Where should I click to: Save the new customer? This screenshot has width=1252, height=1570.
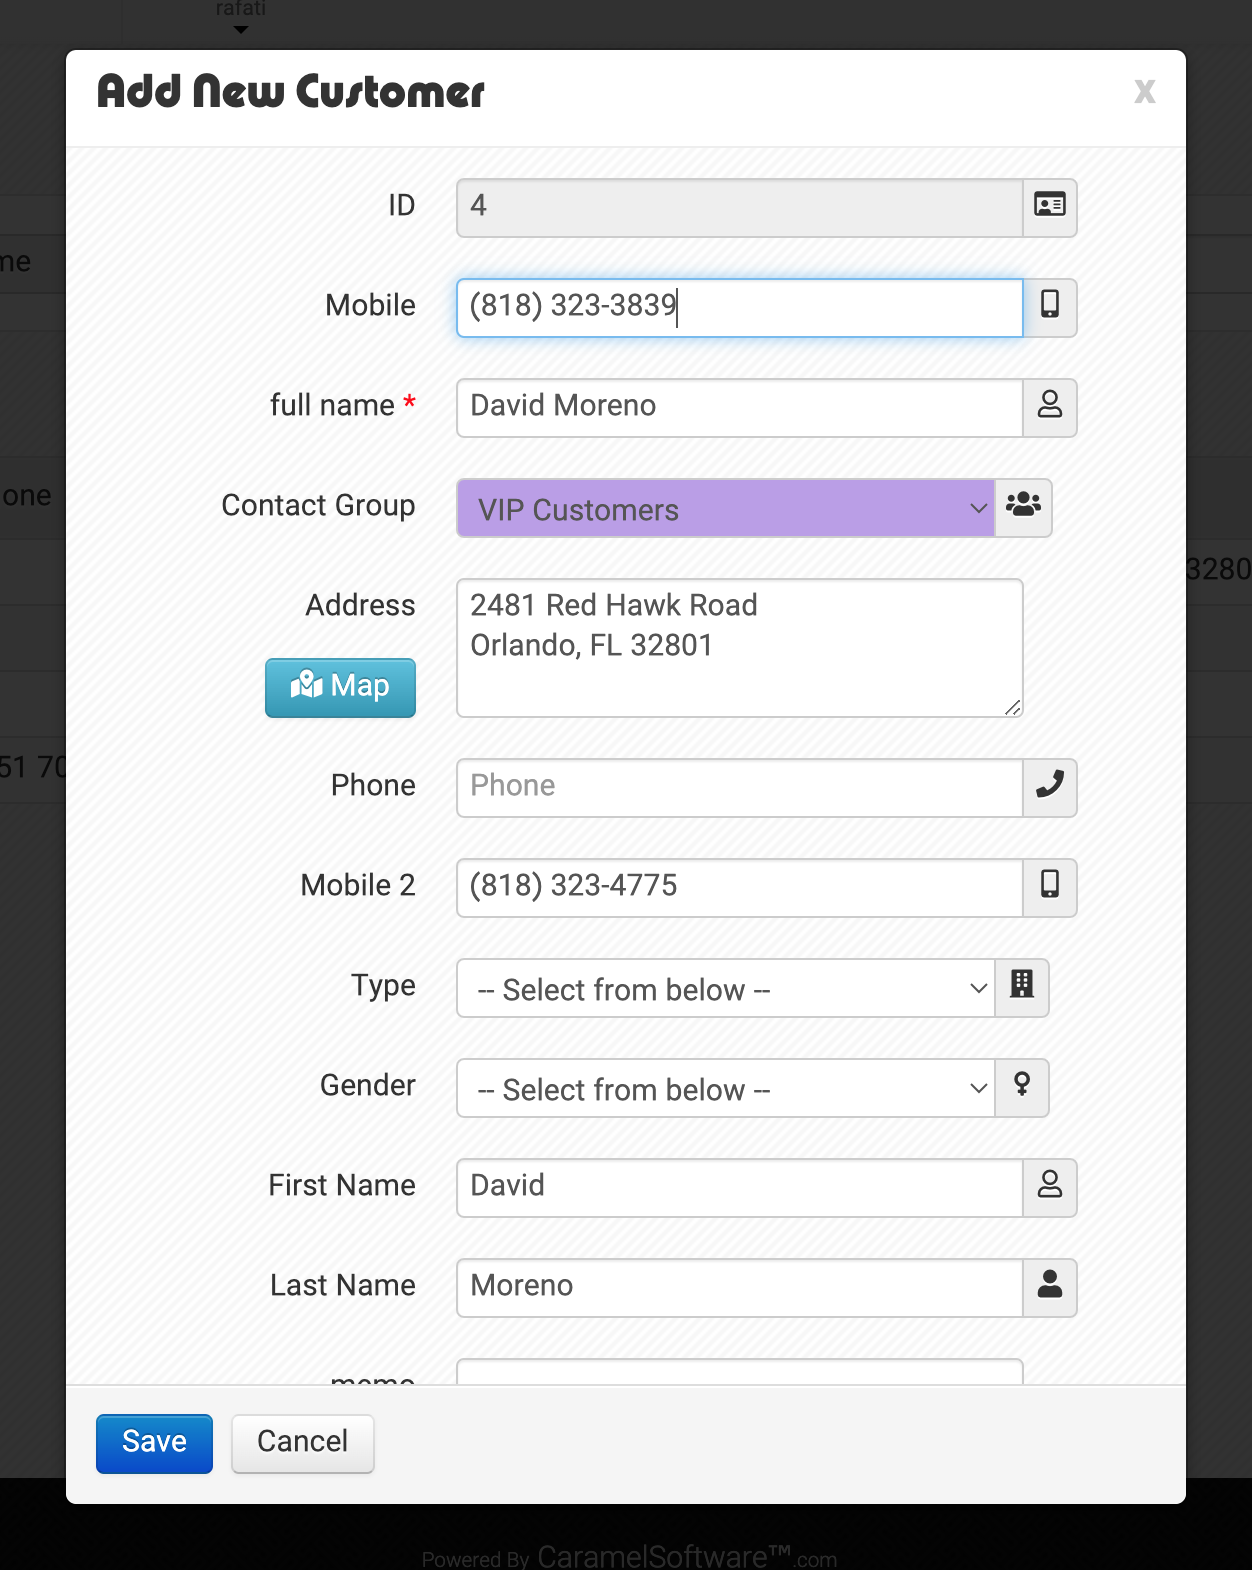(x=154, y=1442)
